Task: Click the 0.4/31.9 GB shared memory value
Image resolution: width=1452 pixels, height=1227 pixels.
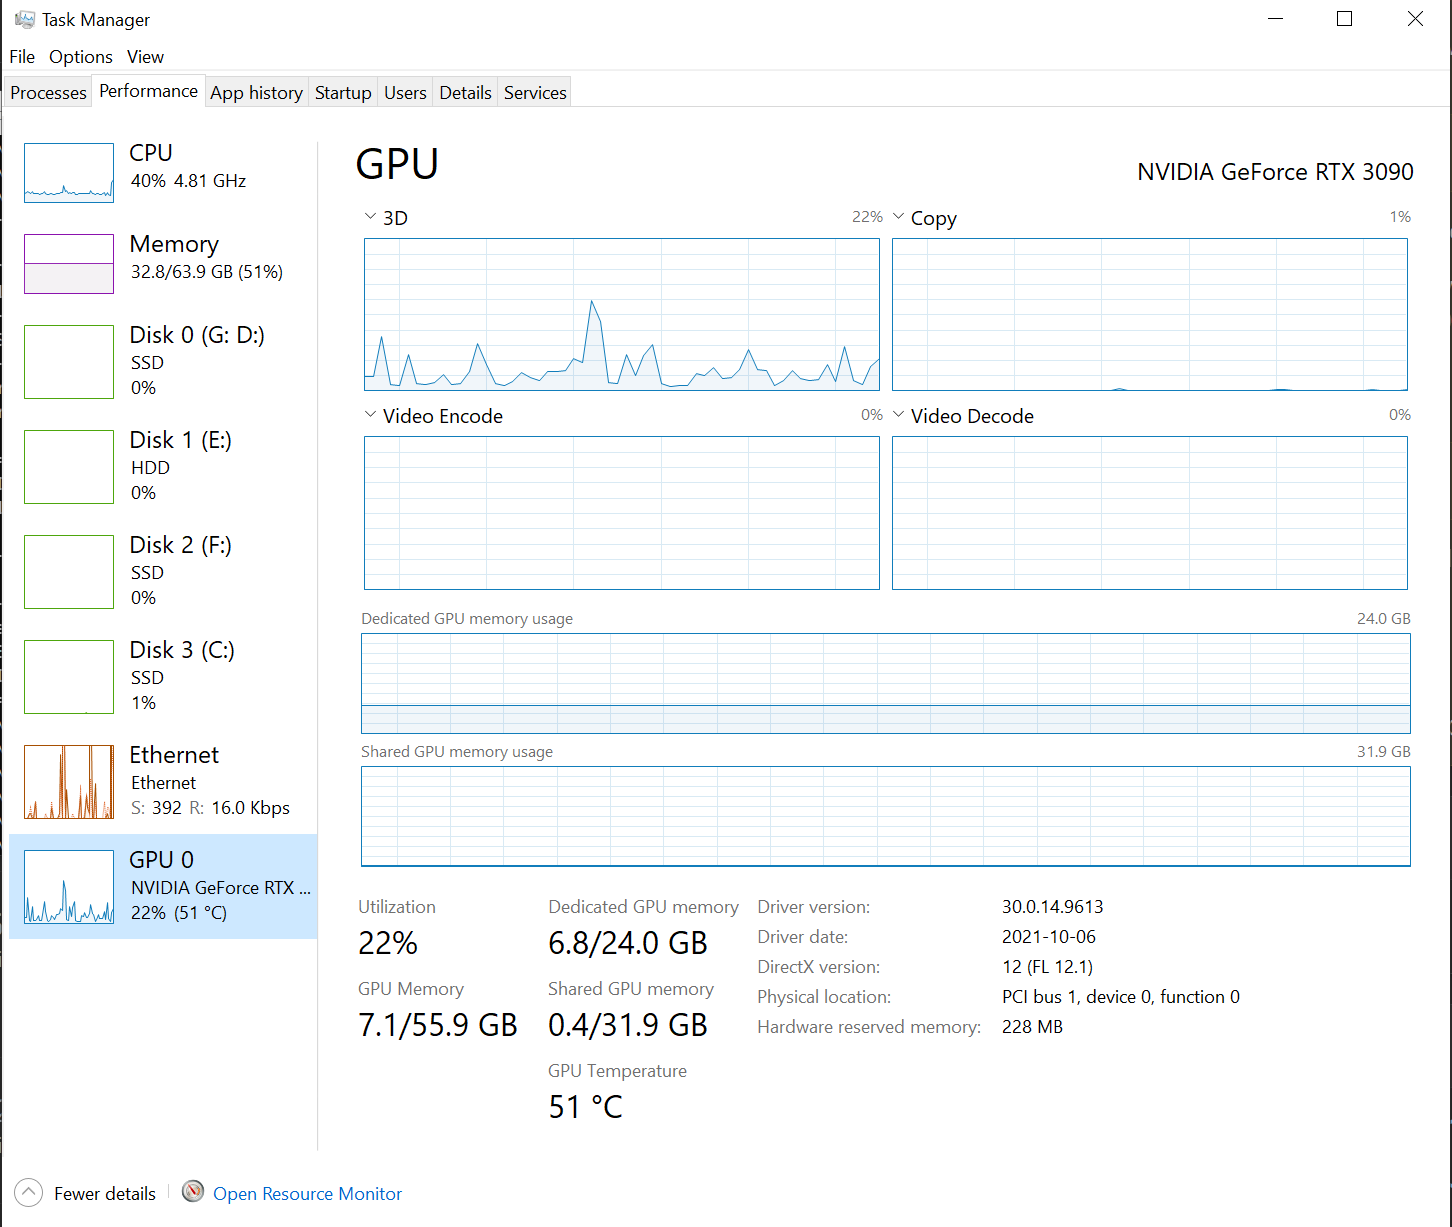Action: [x=628, y=1025]
